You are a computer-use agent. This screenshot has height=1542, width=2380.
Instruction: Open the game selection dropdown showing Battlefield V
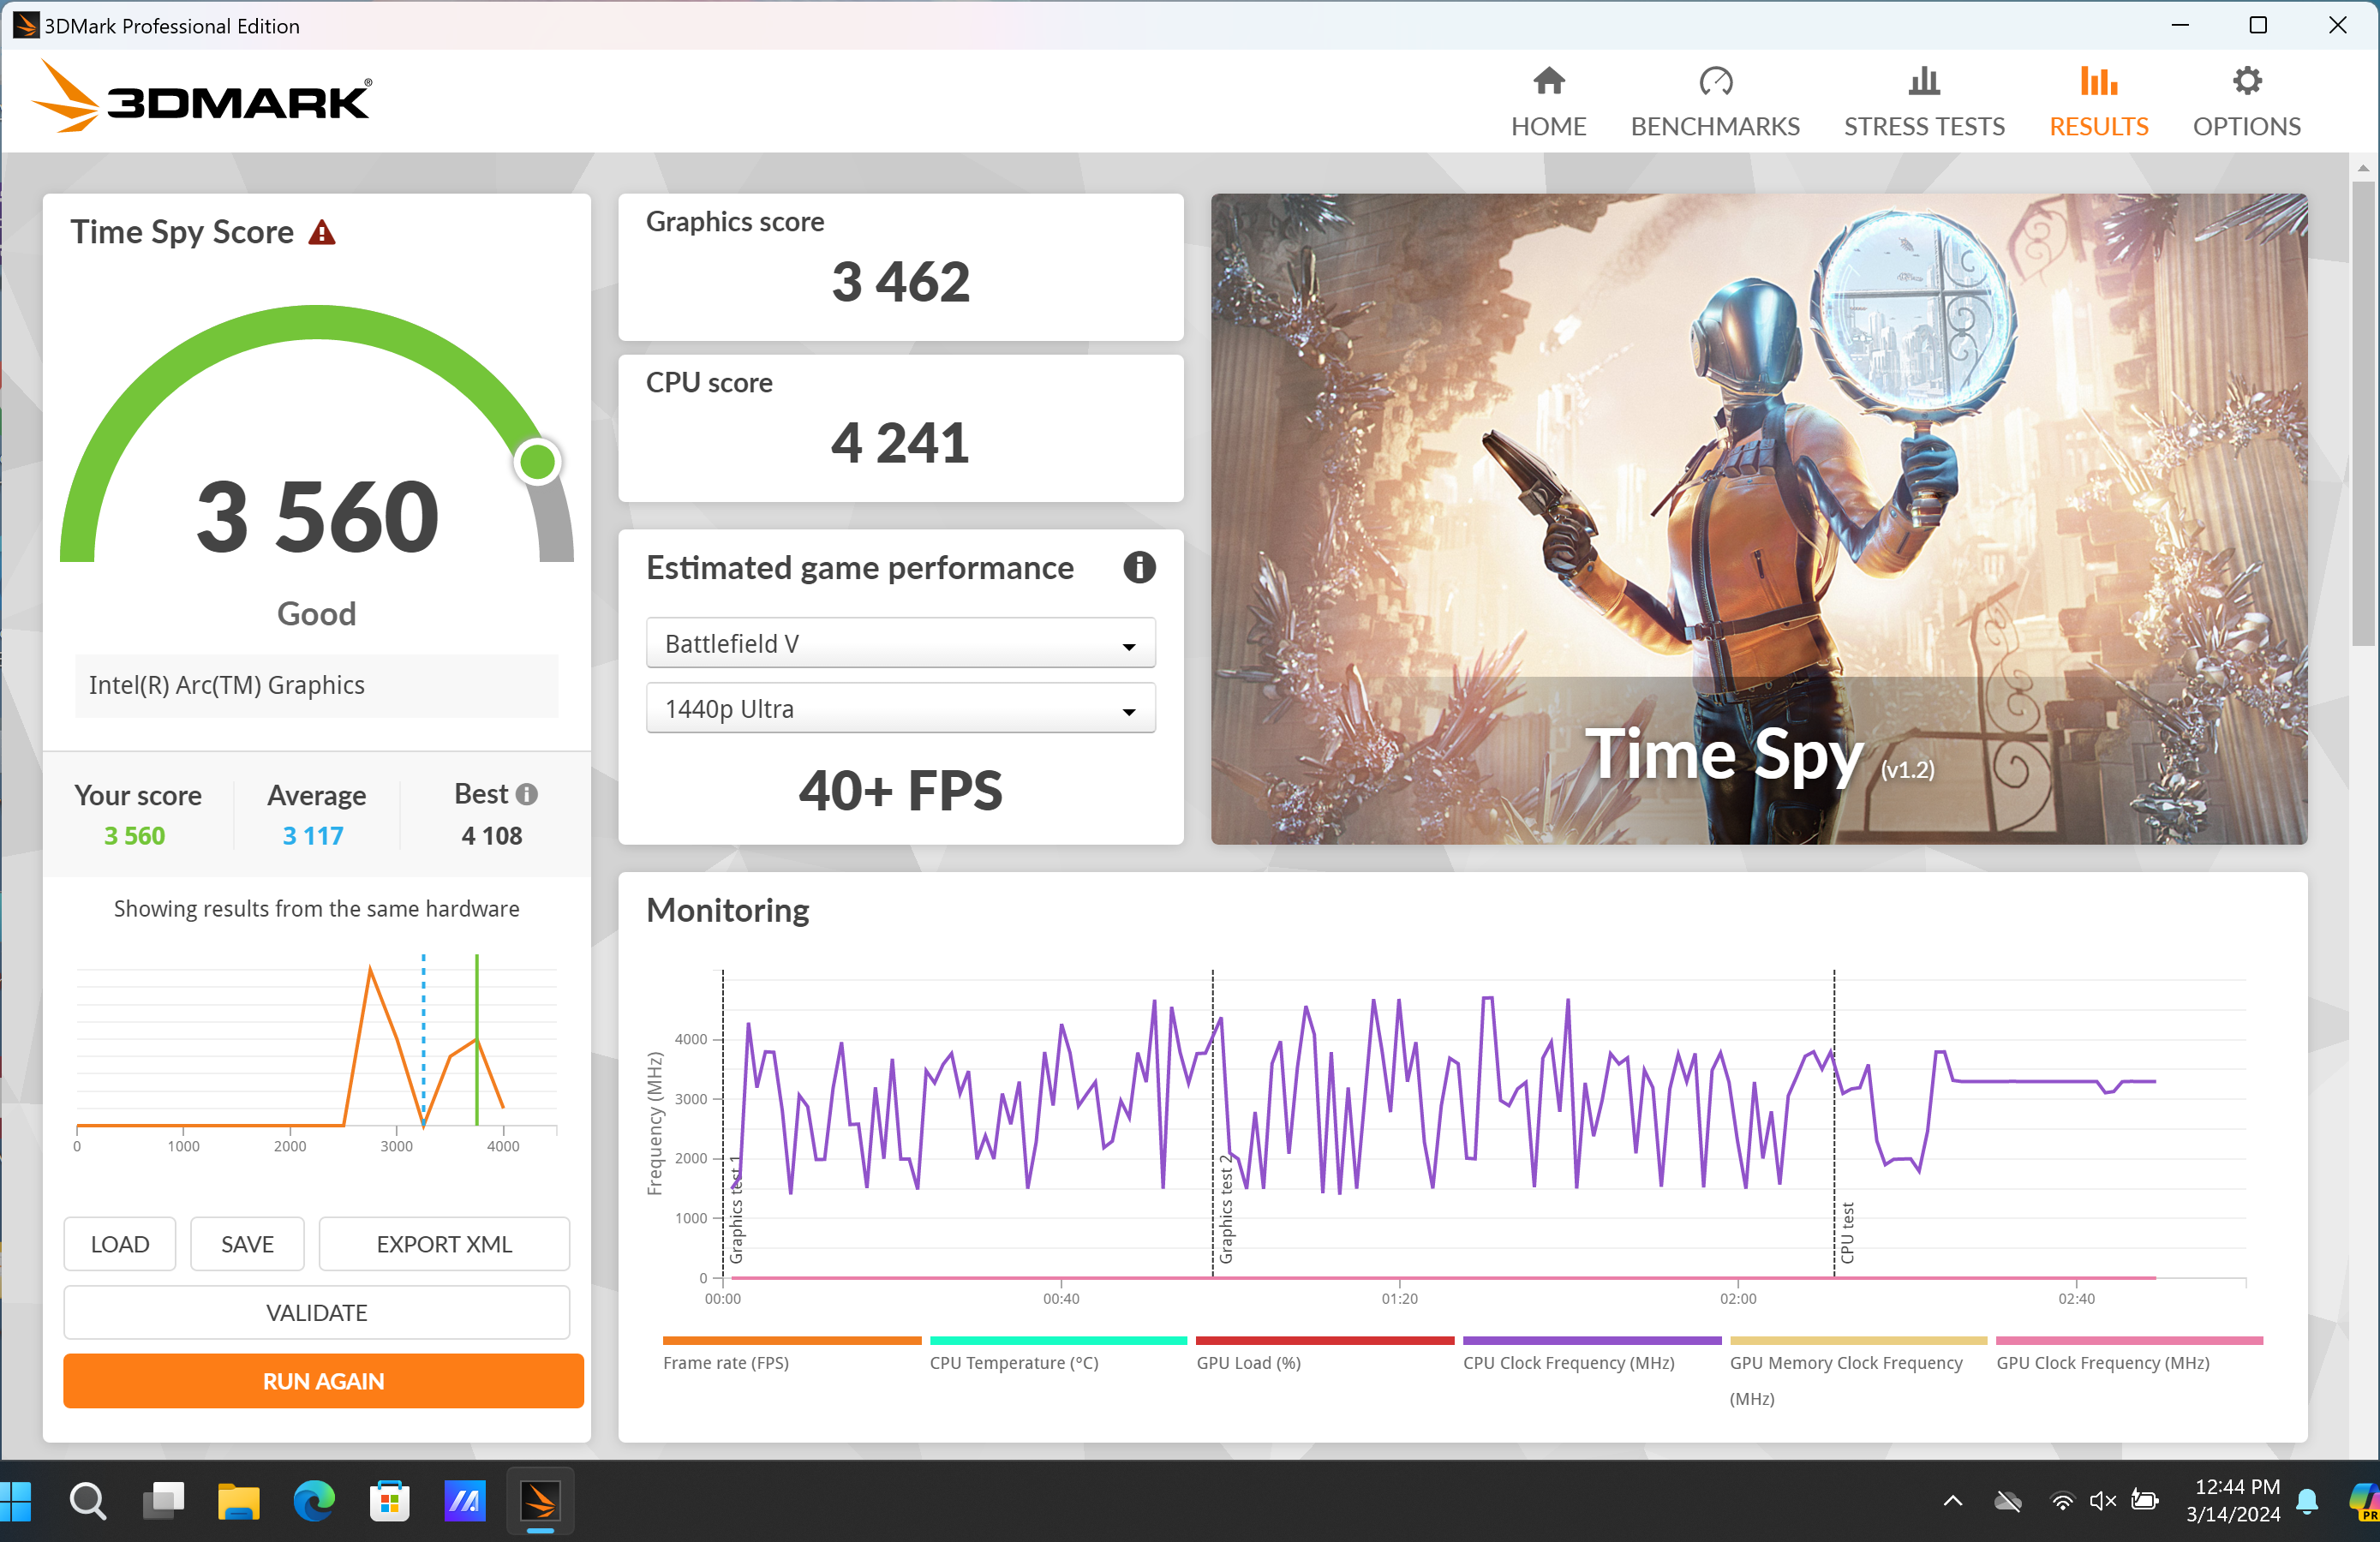pyautogui.click(x=900, y=643)
